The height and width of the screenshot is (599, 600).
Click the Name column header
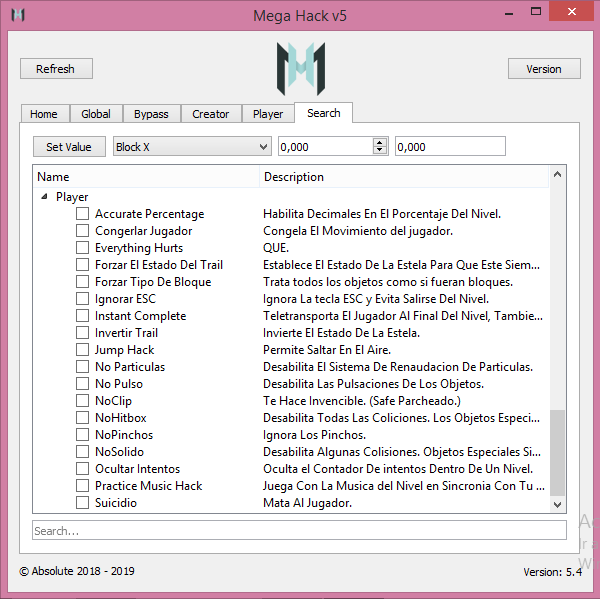coord(147,177)
